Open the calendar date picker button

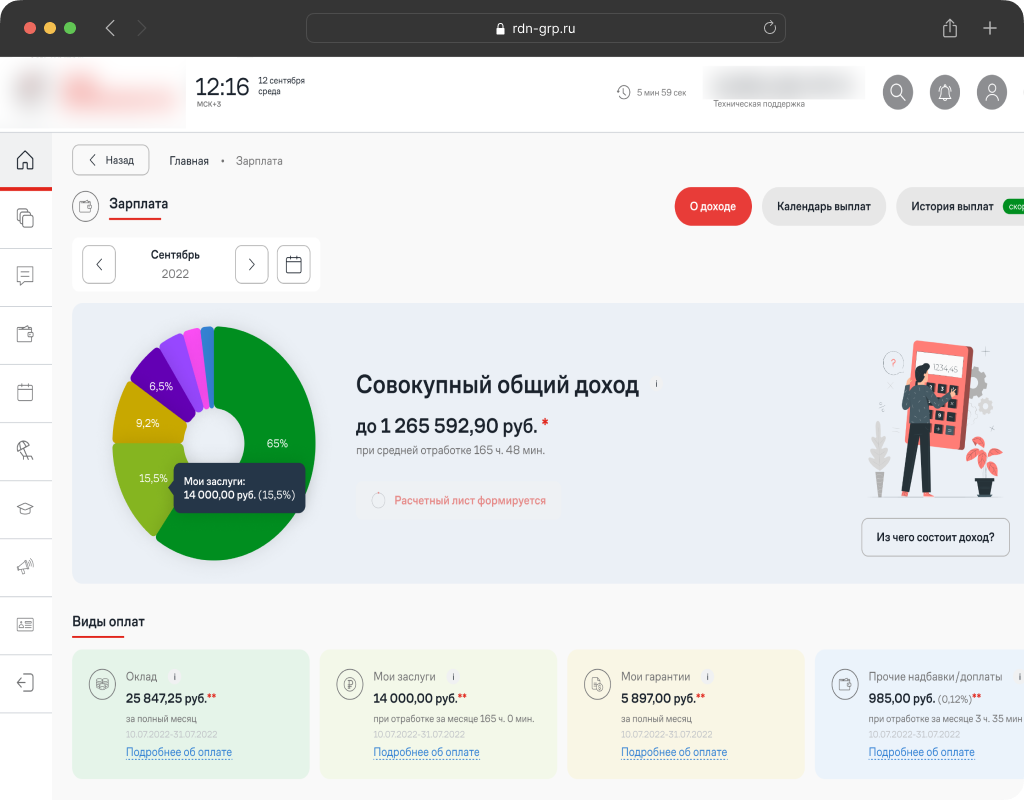pyautogui.click(x=294, y=265)
